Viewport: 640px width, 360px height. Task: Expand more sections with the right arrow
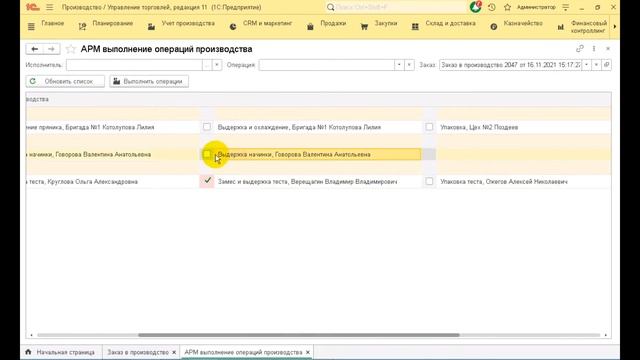coord(615,27)
